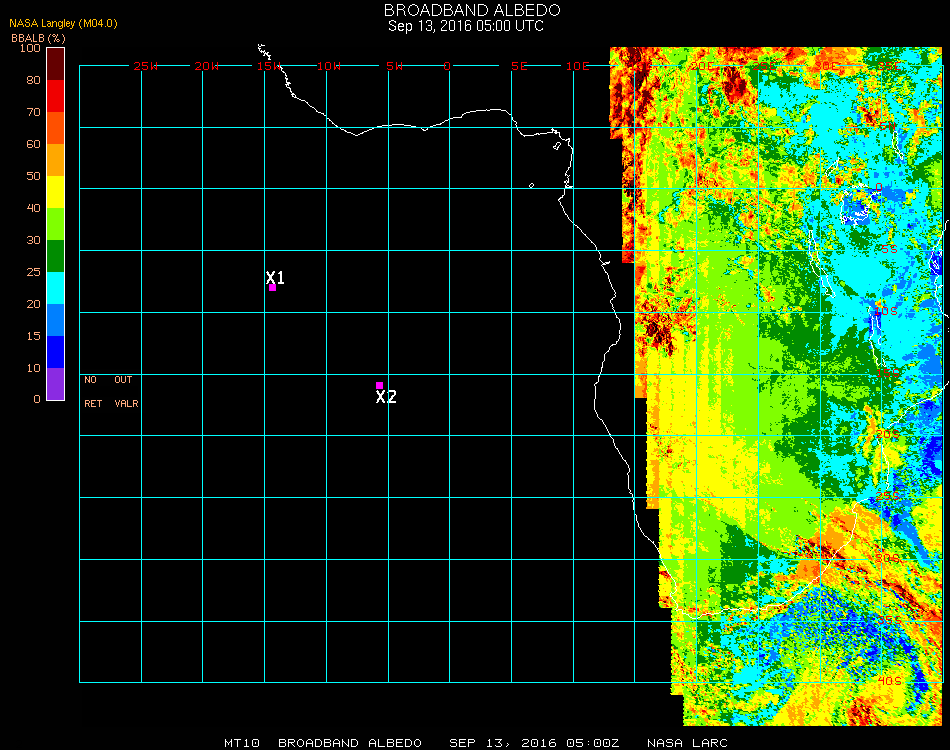Click the OUT VALR legend label

click(126, 392)
